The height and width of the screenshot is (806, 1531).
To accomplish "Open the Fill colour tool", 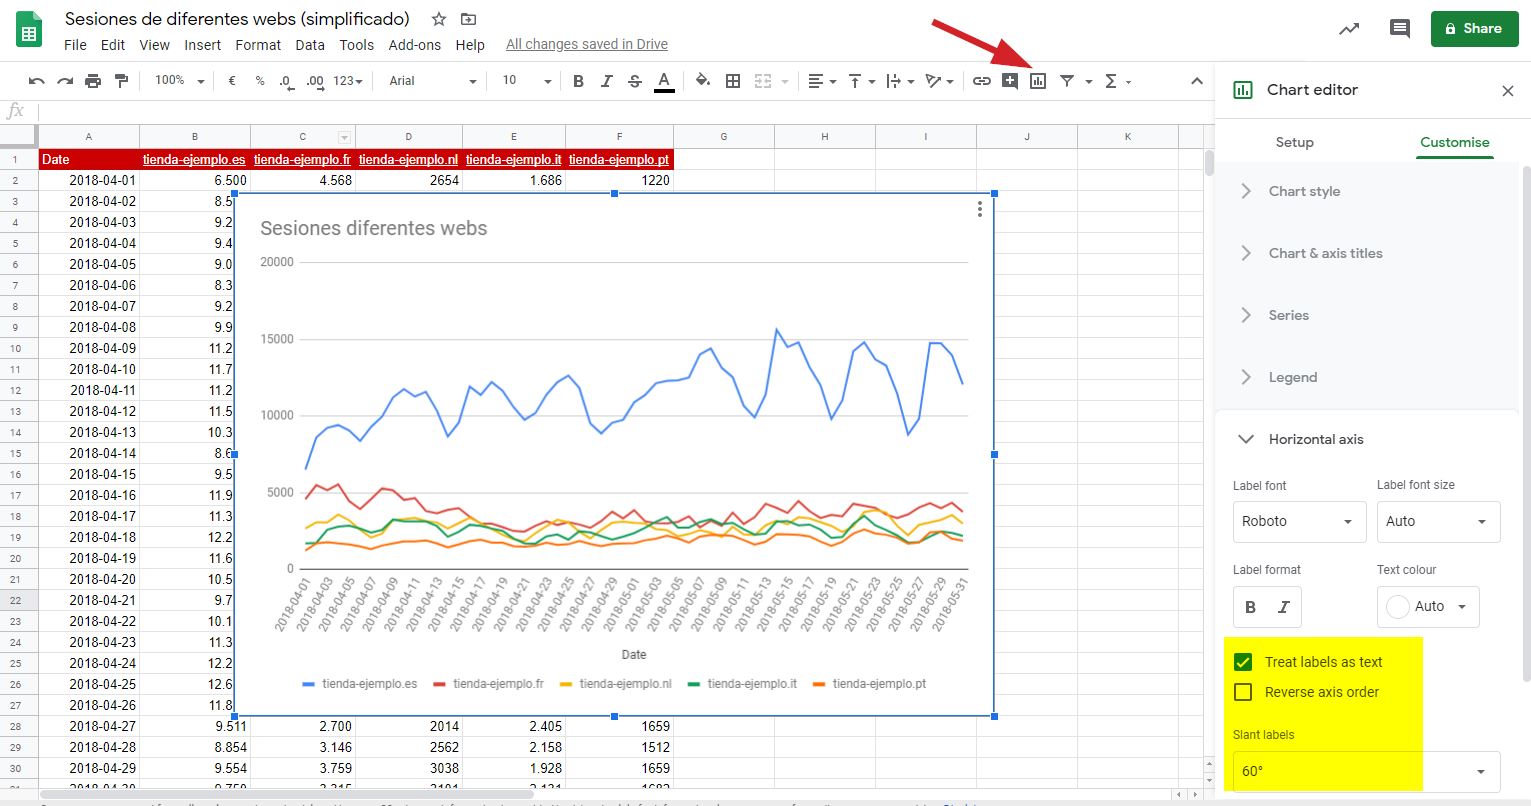I will click(702, 81).
